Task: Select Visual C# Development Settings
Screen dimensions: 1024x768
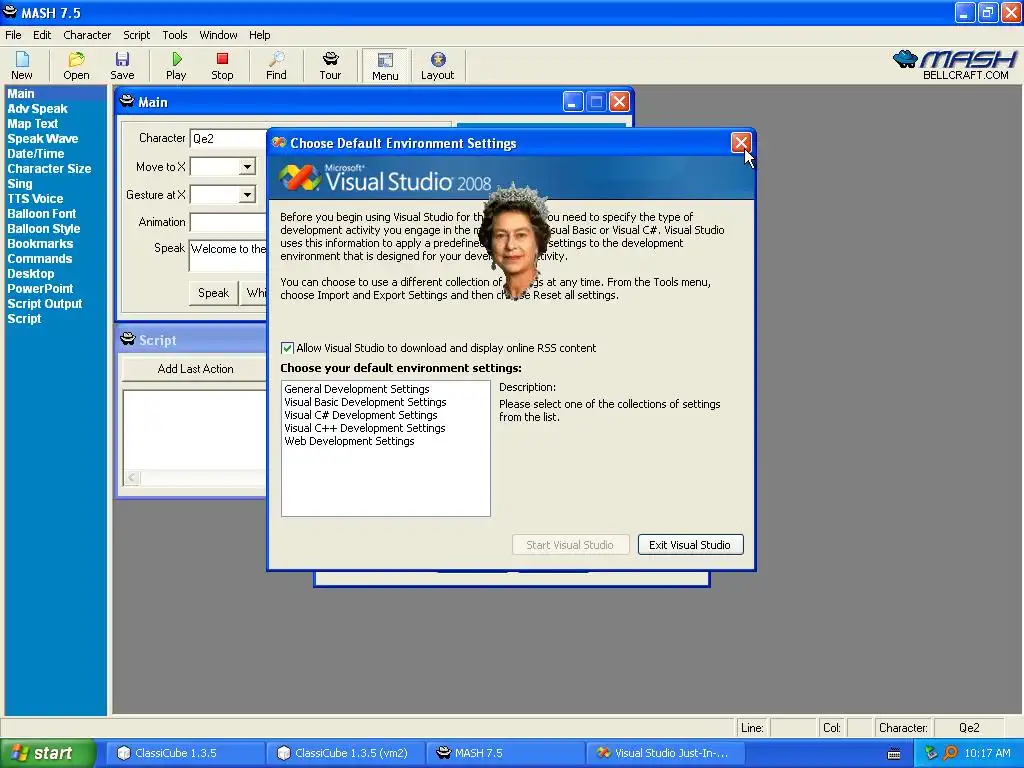Action: (x=360, y=415)
